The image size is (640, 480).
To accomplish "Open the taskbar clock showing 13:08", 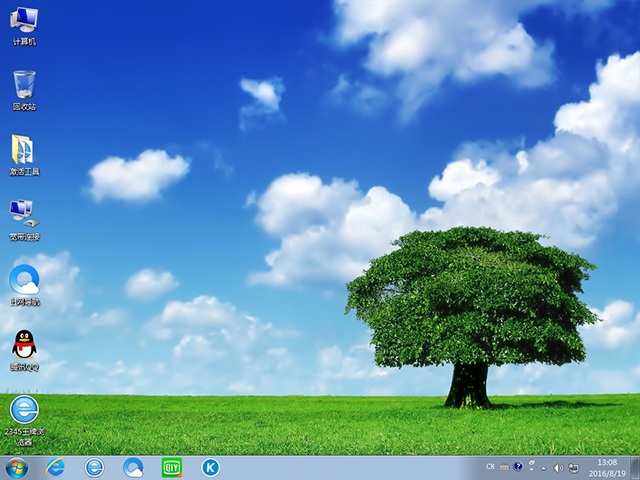I will [x=607, y=467].
